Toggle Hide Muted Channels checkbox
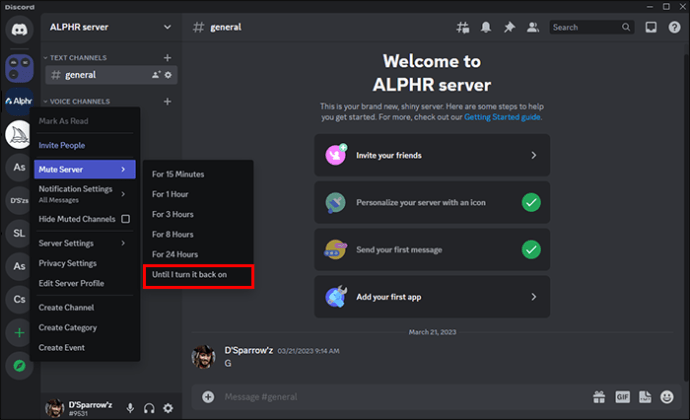 click(x=125, y=219)
